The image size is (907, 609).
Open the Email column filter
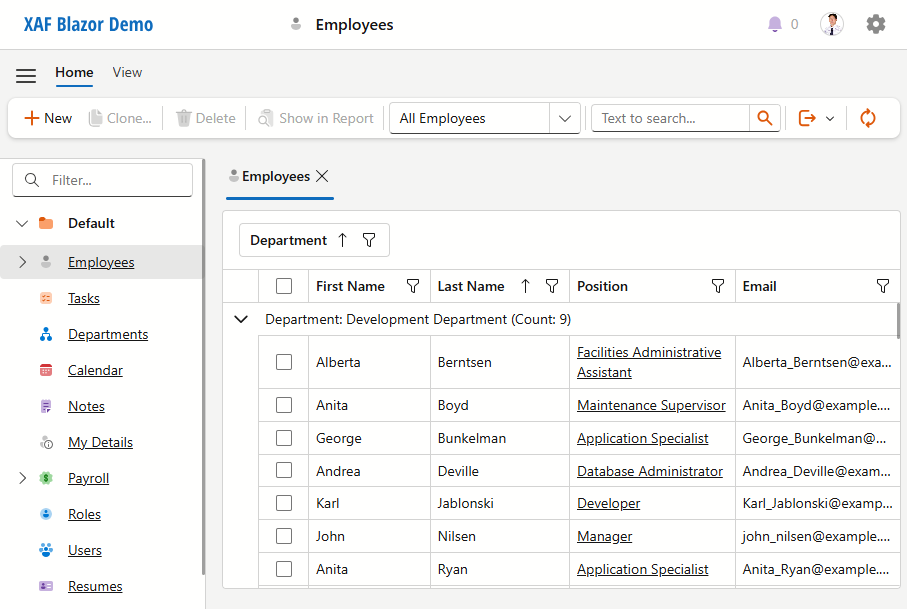[883, 286]
